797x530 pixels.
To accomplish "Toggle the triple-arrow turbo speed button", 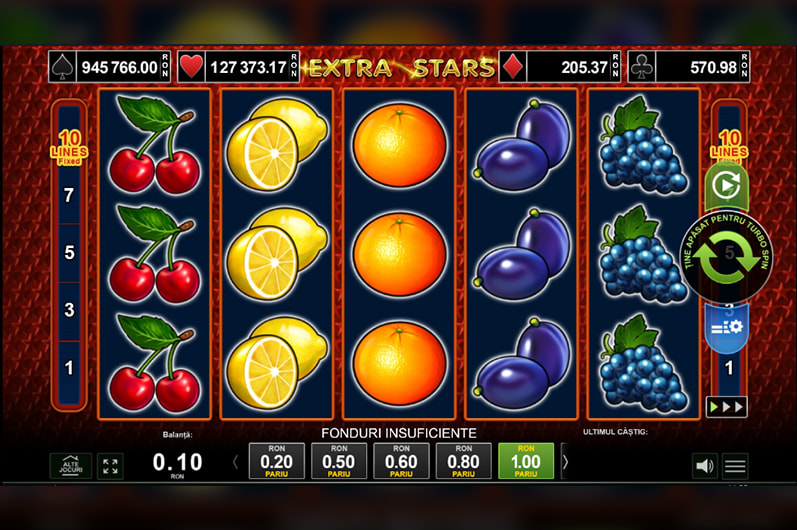I will coord(726,407).
